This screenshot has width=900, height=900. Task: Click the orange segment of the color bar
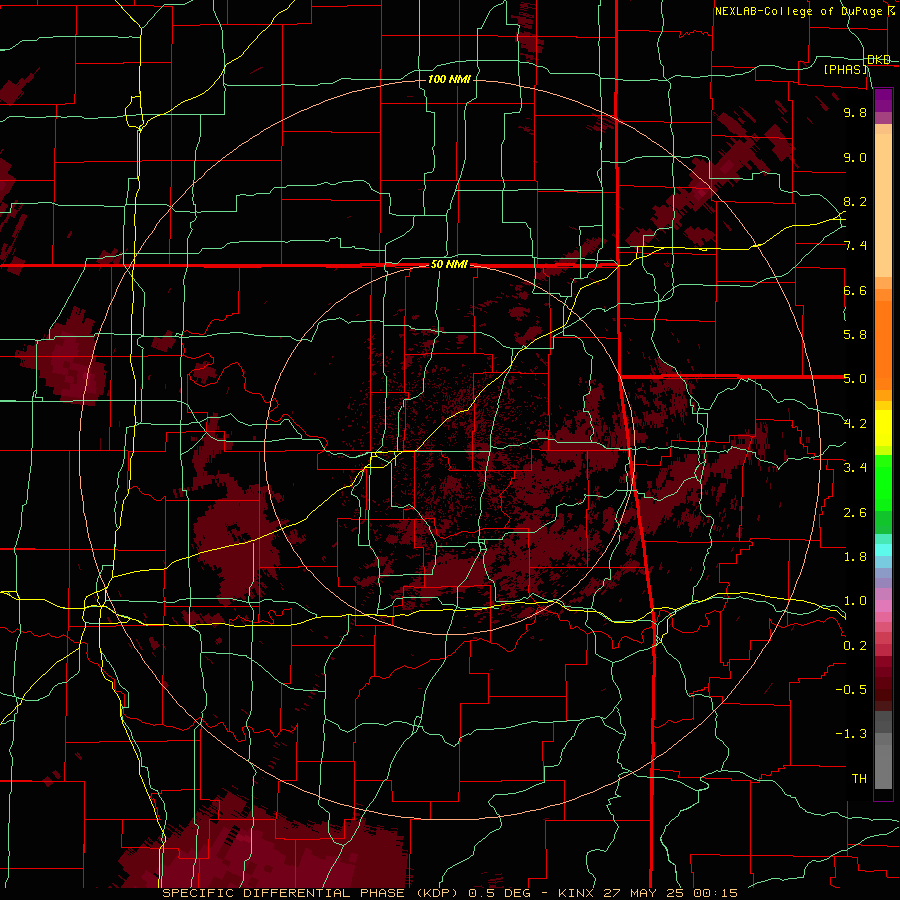tap(883, 344)
